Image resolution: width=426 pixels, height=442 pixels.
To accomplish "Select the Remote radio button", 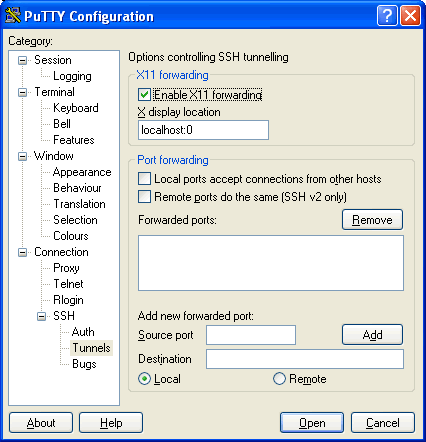I will click(279, 379).
